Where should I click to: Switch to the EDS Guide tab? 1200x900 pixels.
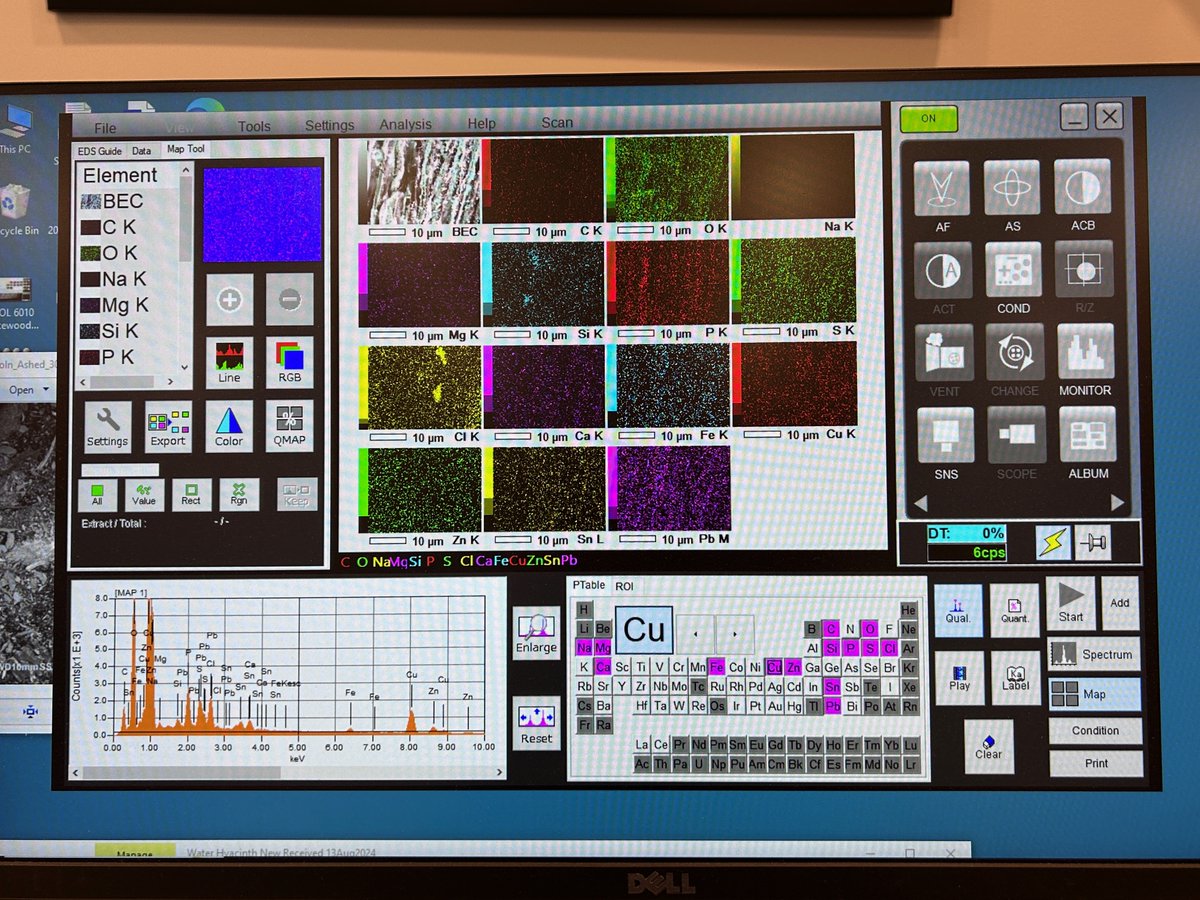[100, 151]
